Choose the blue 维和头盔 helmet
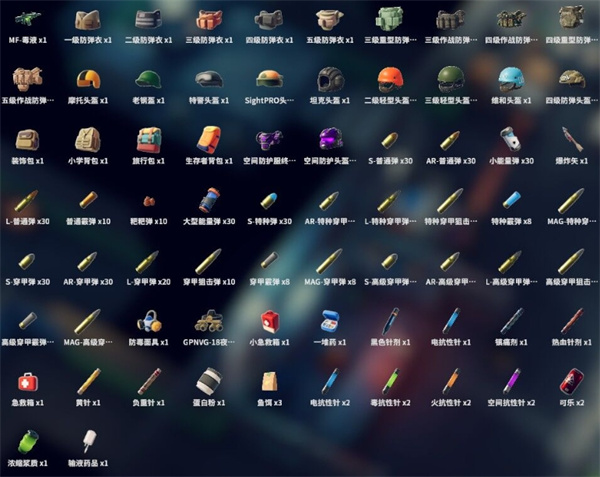Screen dimensions: 600x477 click(x=511, y=80)
